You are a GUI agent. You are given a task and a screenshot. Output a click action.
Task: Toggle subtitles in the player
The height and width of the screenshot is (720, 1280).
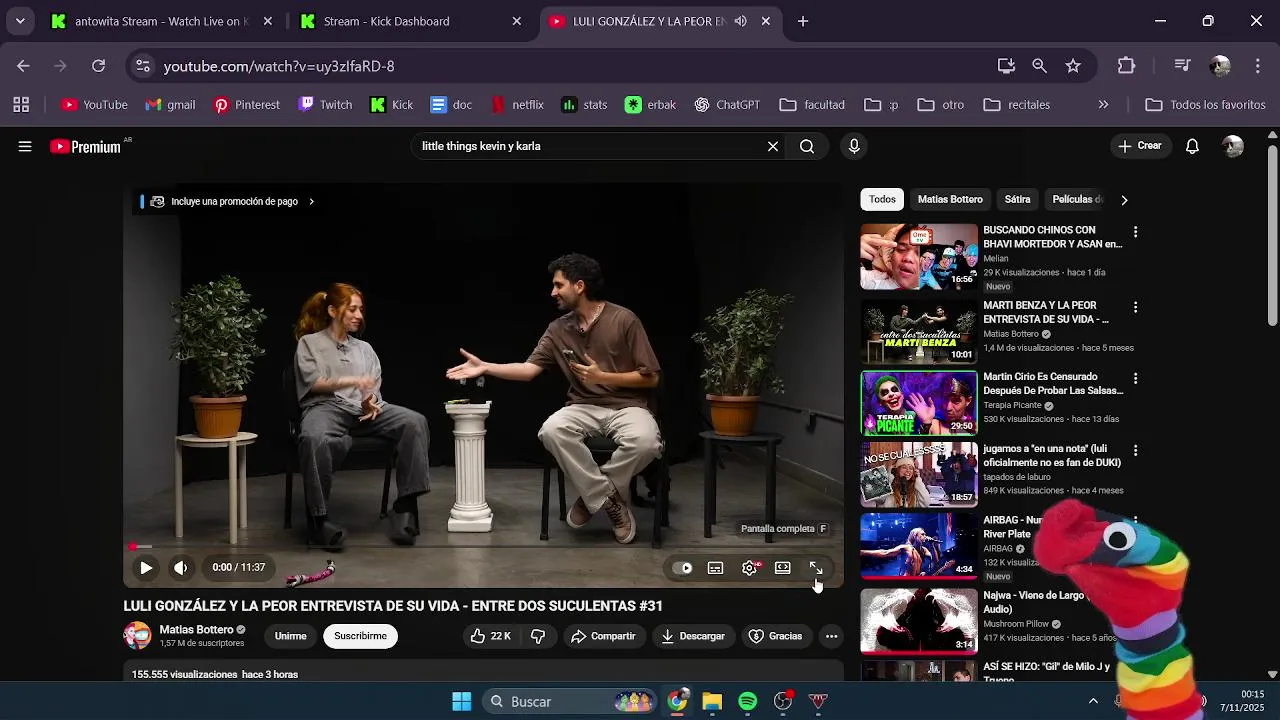[x=716, y=568]
